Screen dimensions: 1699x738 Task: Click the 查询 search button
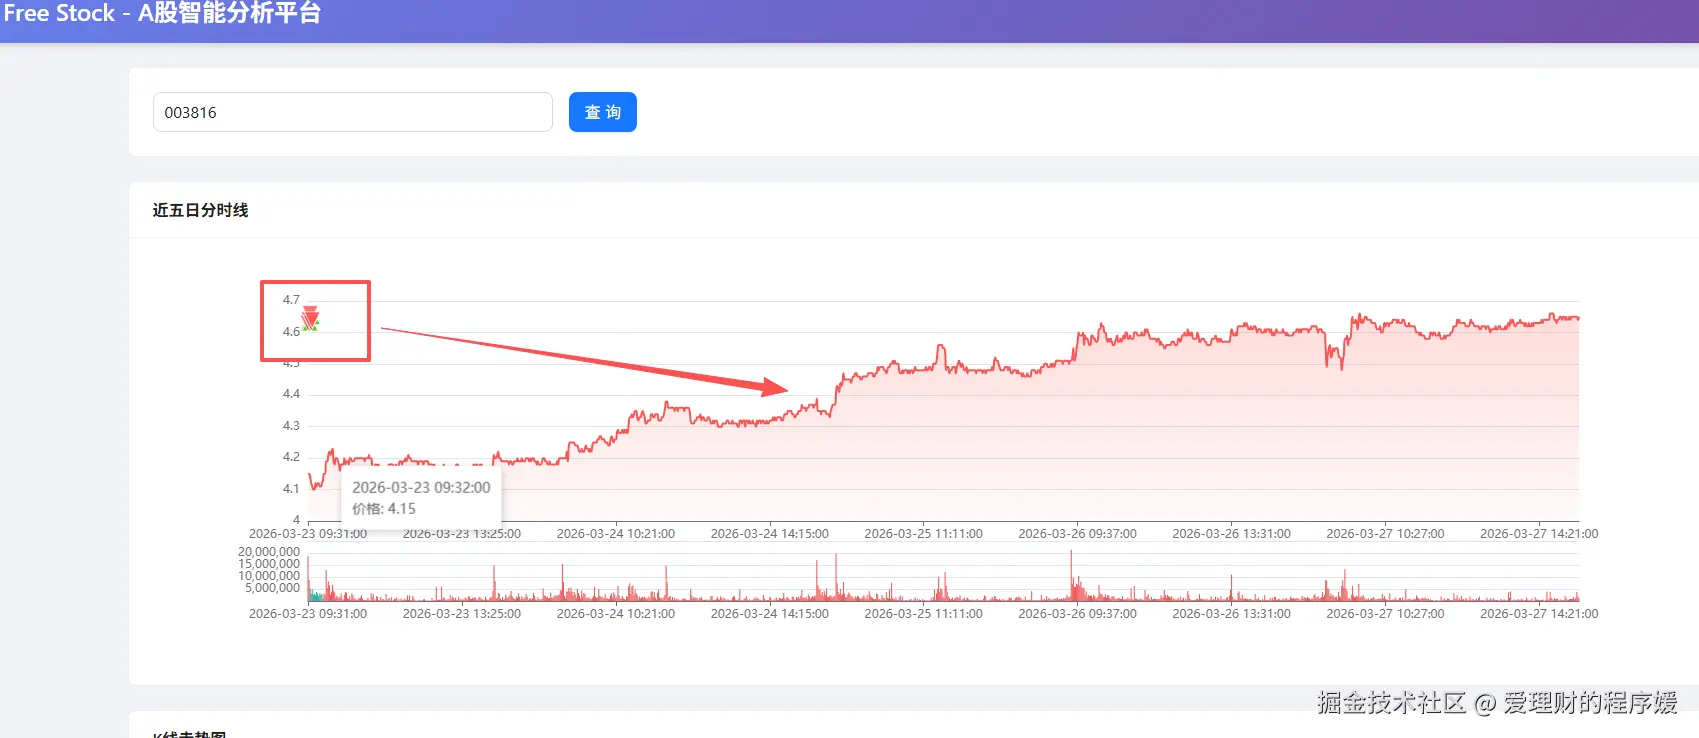pos(602,112)
